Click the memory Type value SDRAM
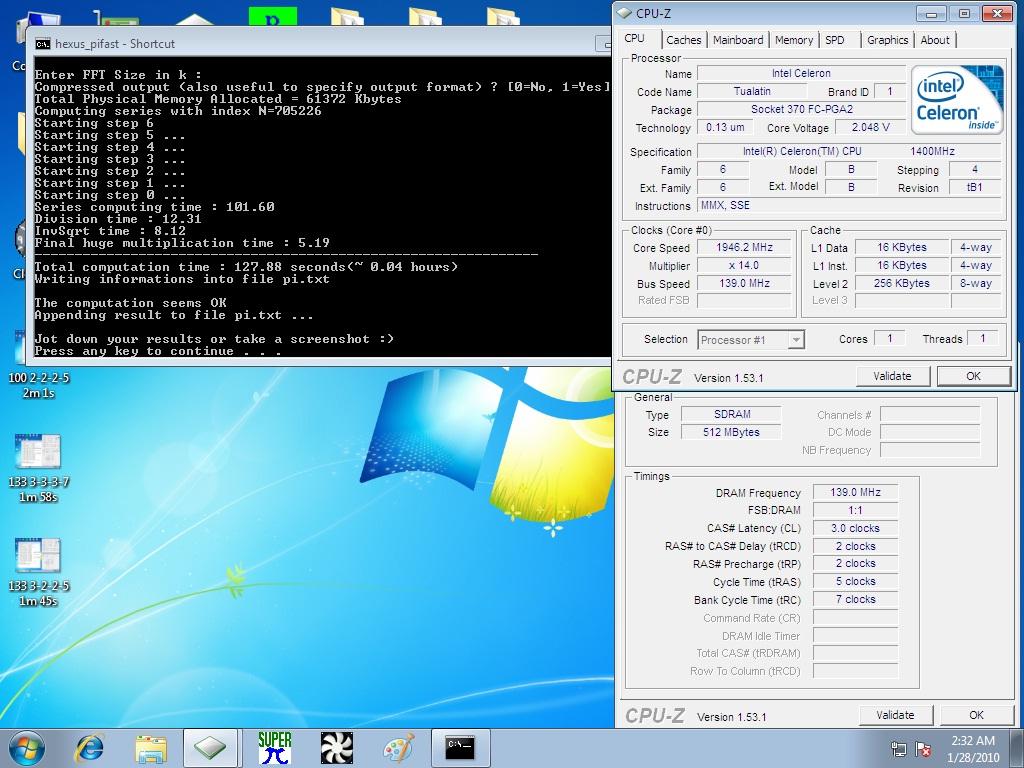This screenshot has height=768, width=1024. 731,414
